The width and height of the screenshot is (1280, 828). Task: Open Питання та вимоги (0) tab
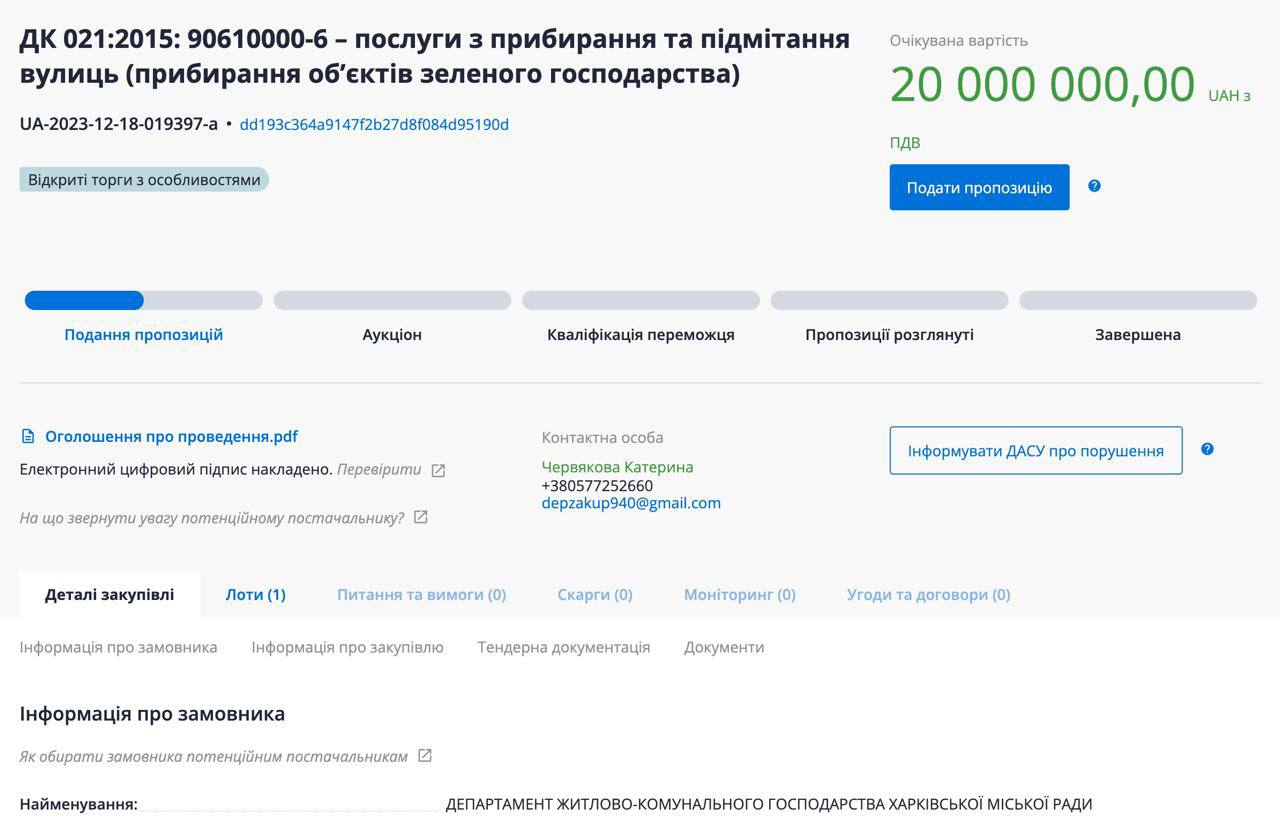pyautogui.click(x=421, y=595)
